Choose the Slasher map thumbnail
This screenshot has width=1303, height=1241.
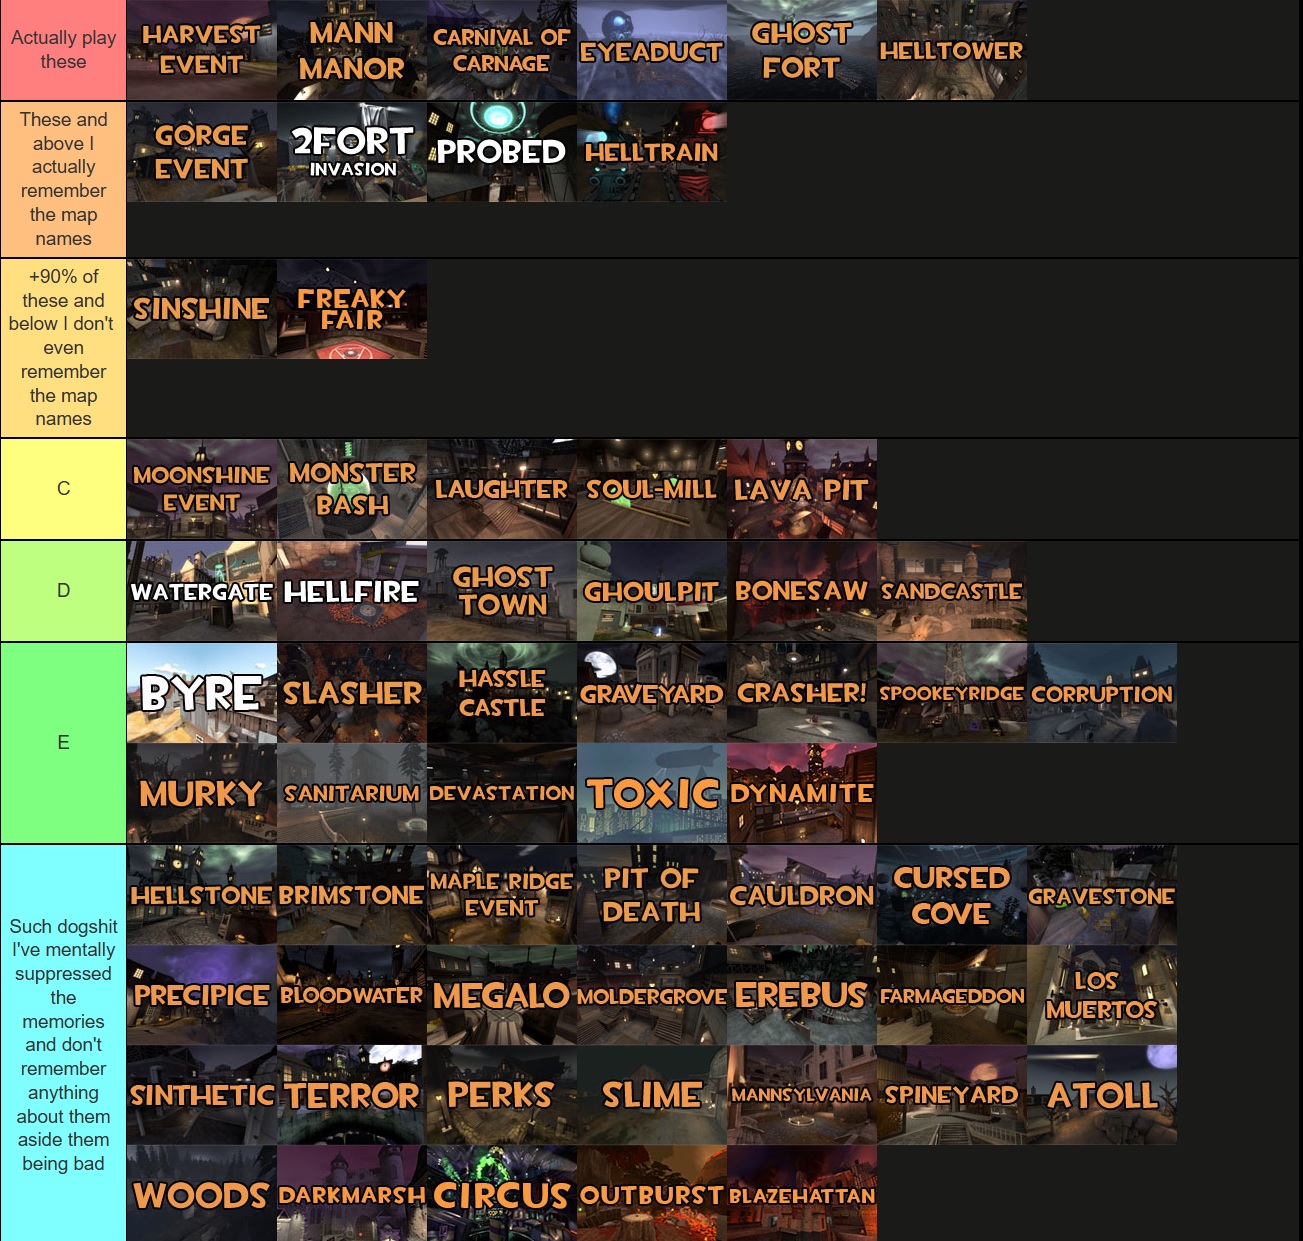(352, 693)
